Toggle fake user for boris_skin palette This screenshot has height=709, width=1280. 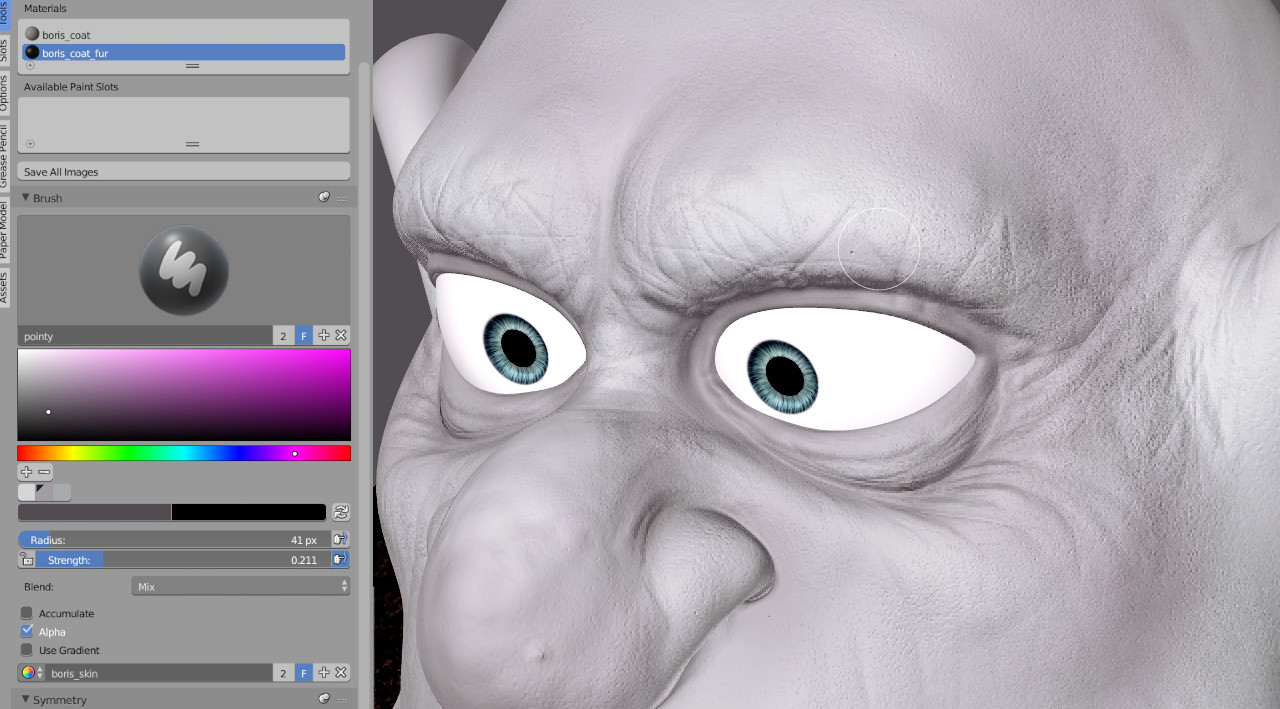pos(304,673)
